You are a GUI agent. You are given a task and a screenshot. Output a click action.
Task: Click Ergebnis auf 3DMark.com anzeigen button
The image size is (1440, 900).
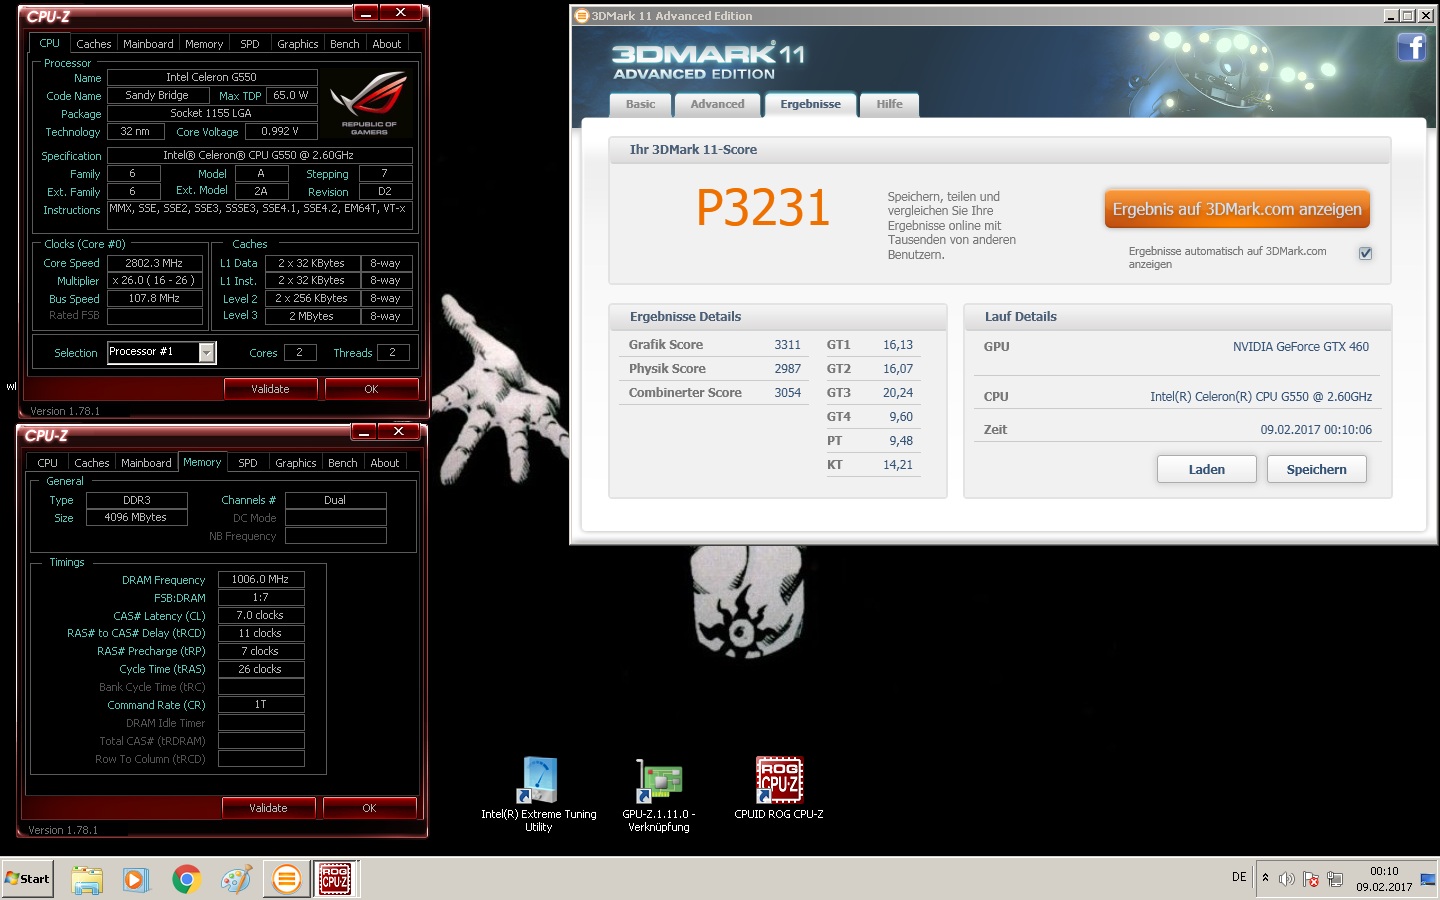click(x=1237, y=209)
